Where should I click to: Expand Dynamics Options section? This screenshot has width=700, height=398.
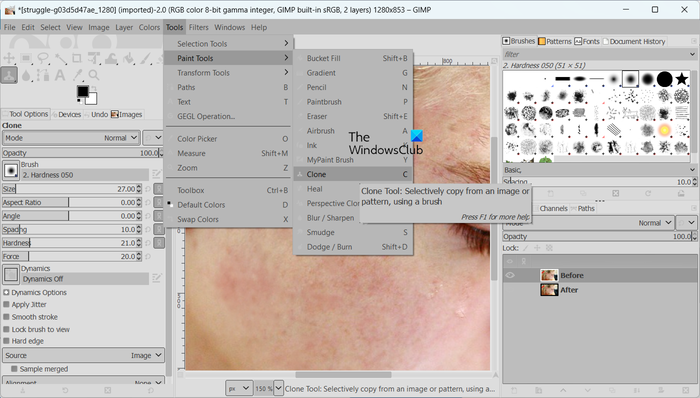(6, 293)
